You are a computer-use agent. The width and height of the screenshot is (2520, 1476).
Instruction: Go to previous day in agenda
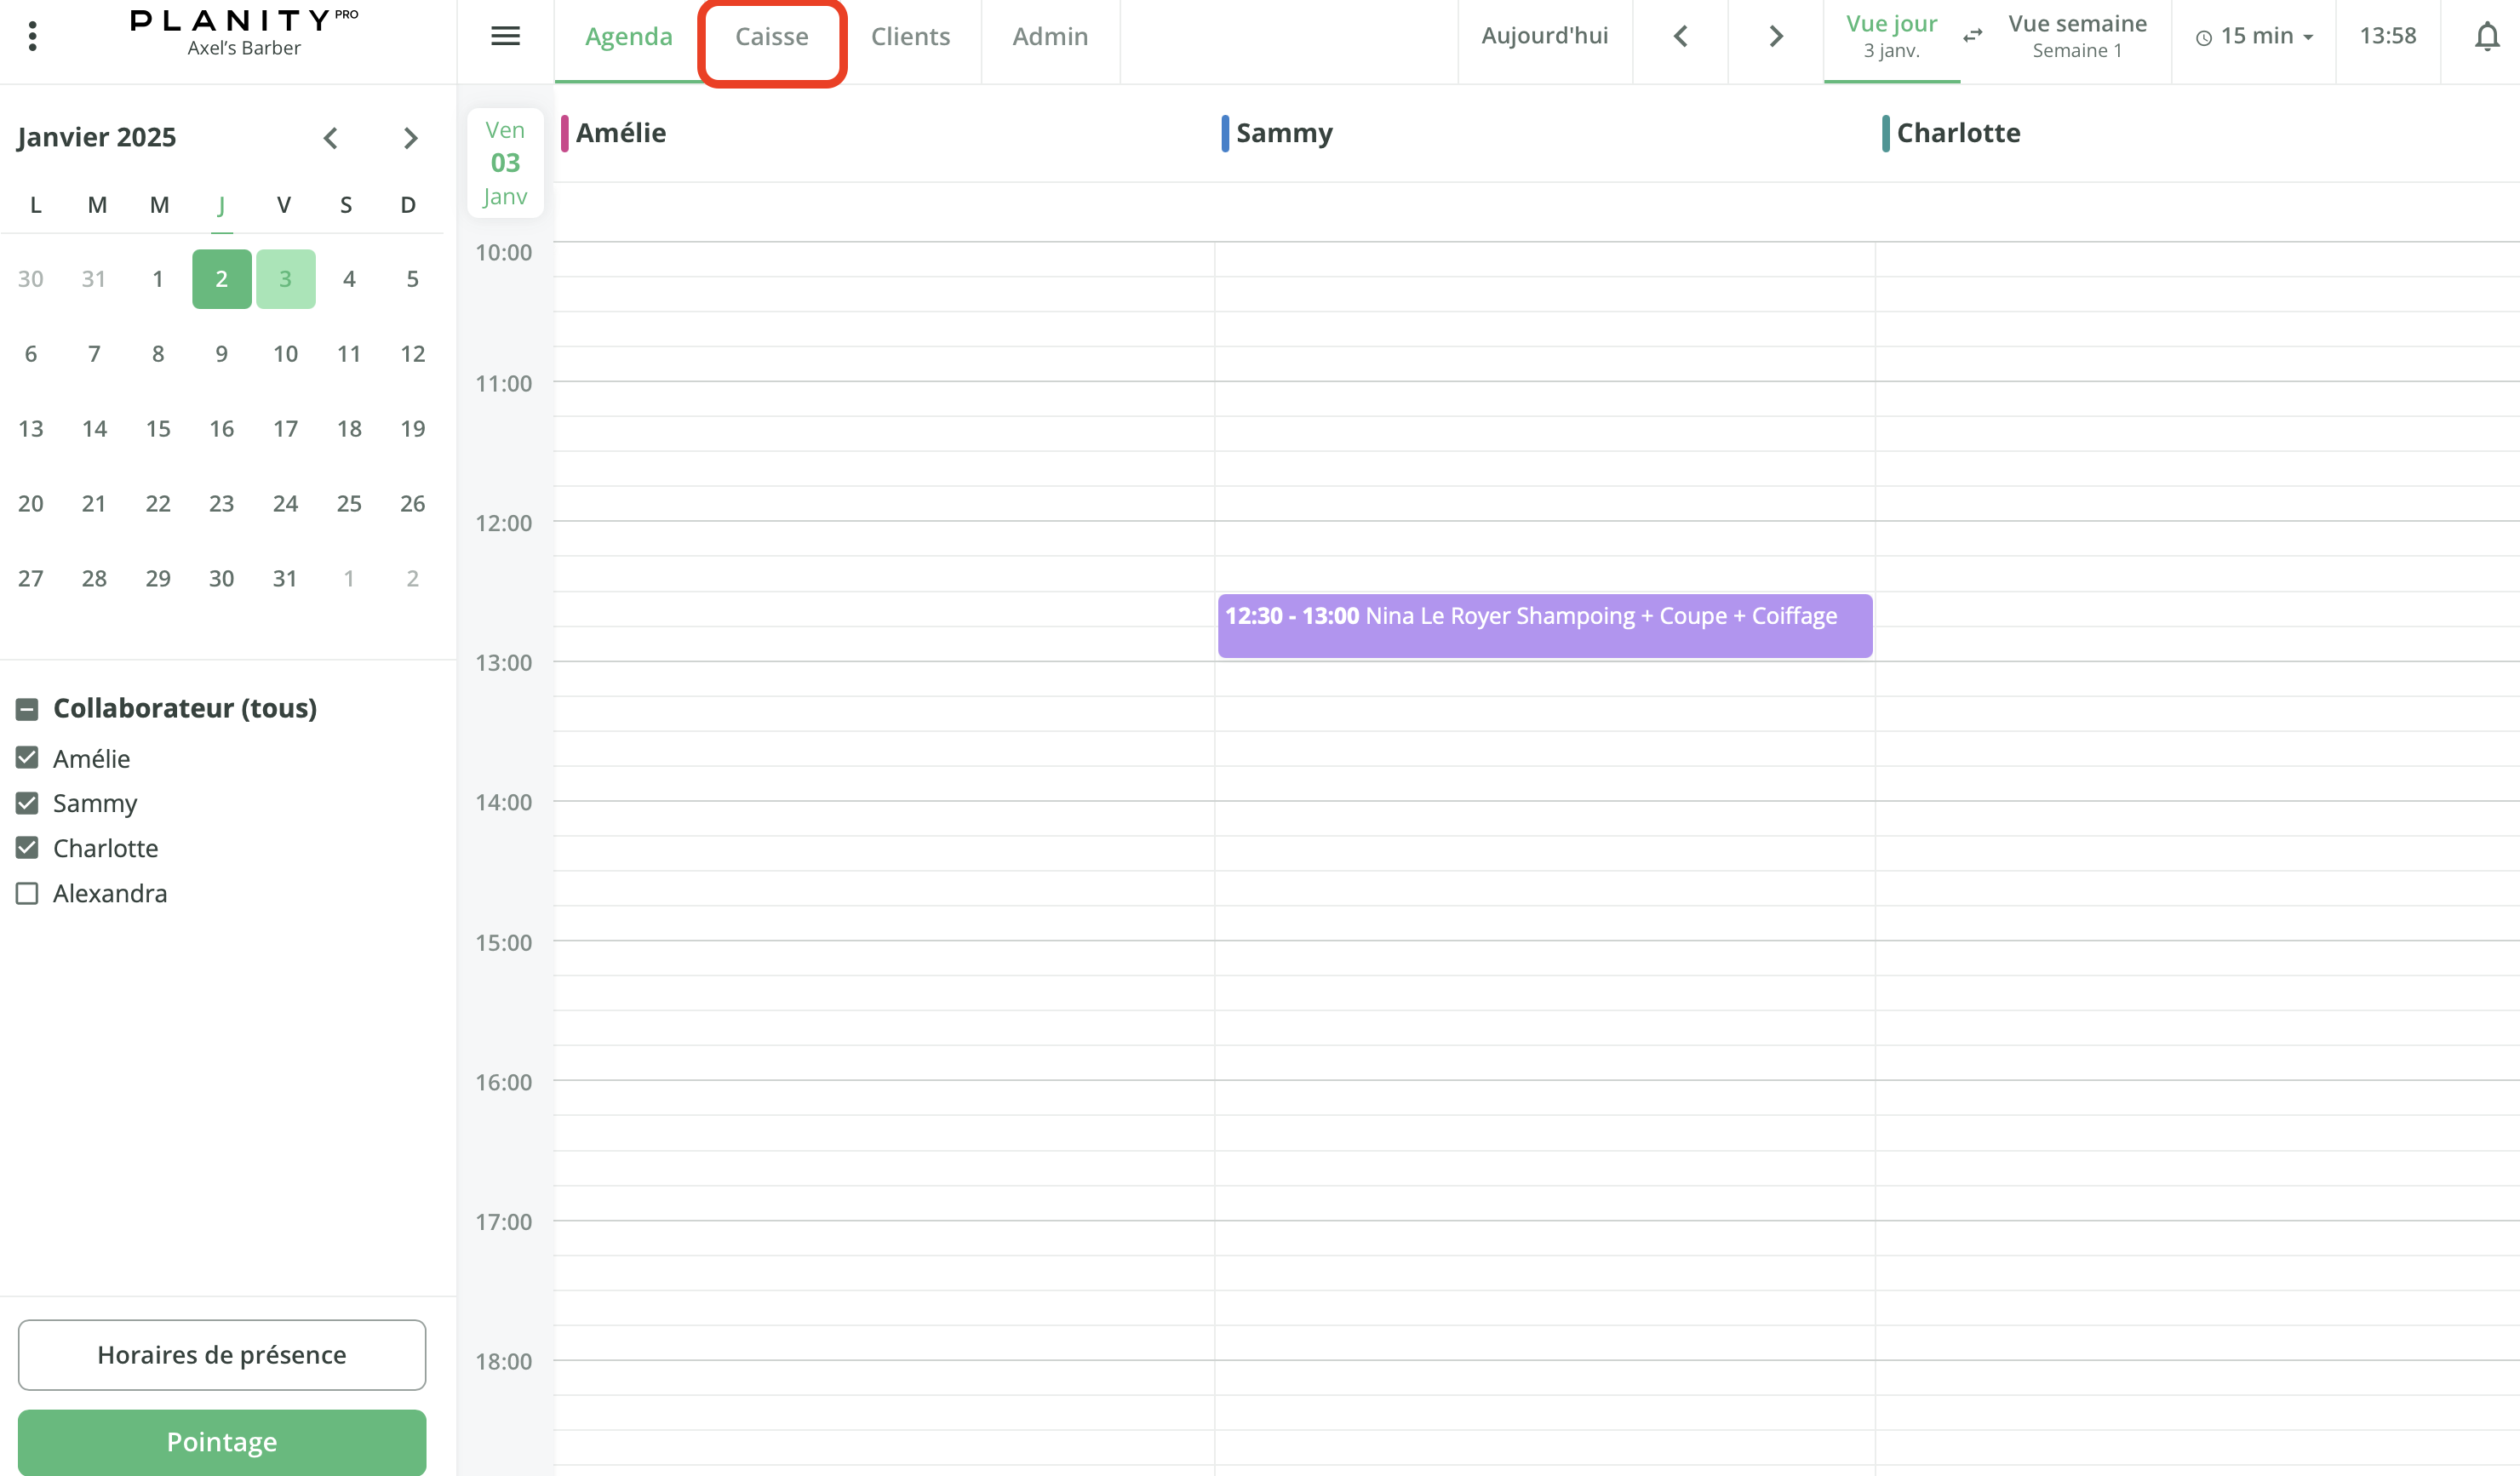coord(1680,36)
